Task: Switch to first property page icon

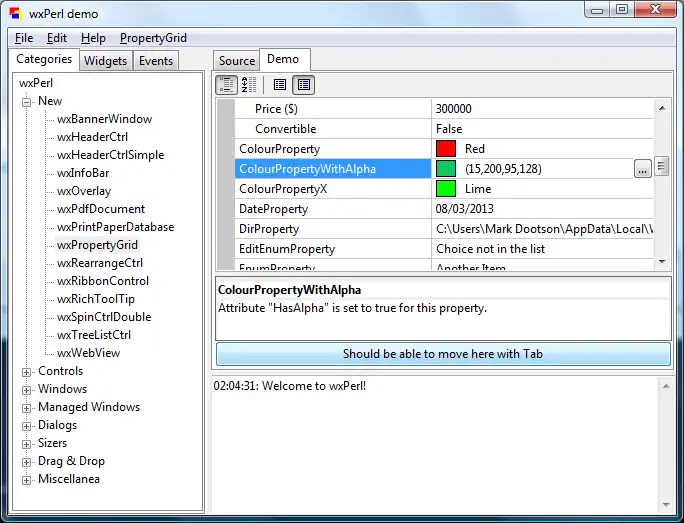Action: tap(280, 85)
